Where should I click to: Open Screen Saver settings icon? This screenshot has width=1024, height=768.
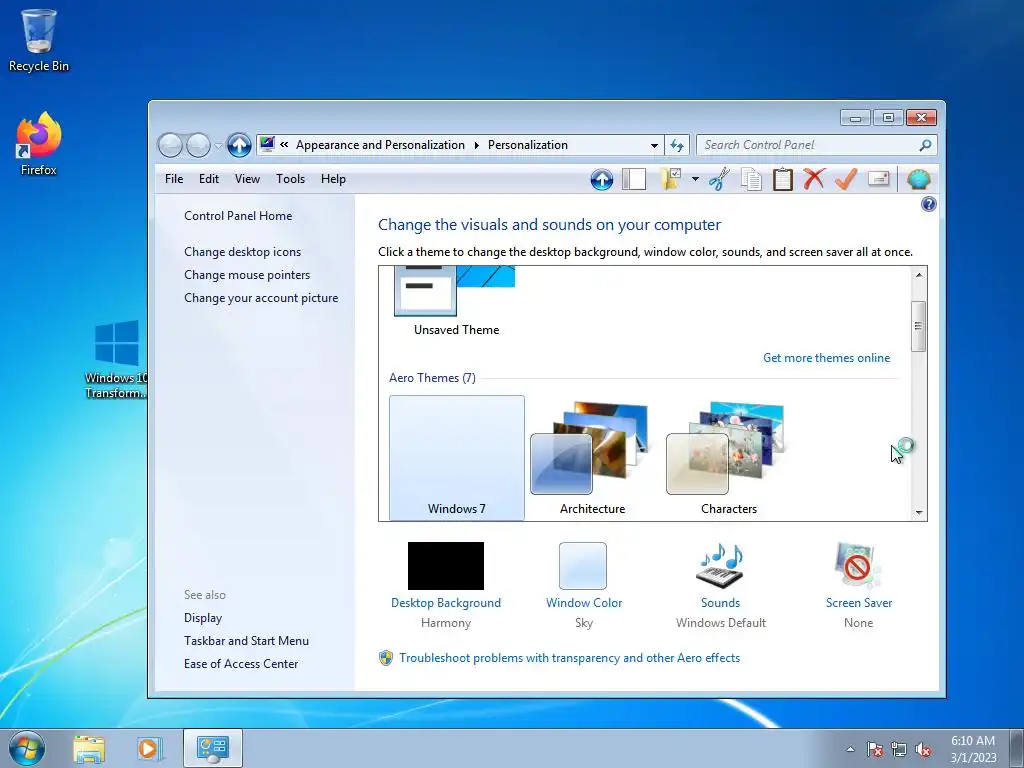857,566
